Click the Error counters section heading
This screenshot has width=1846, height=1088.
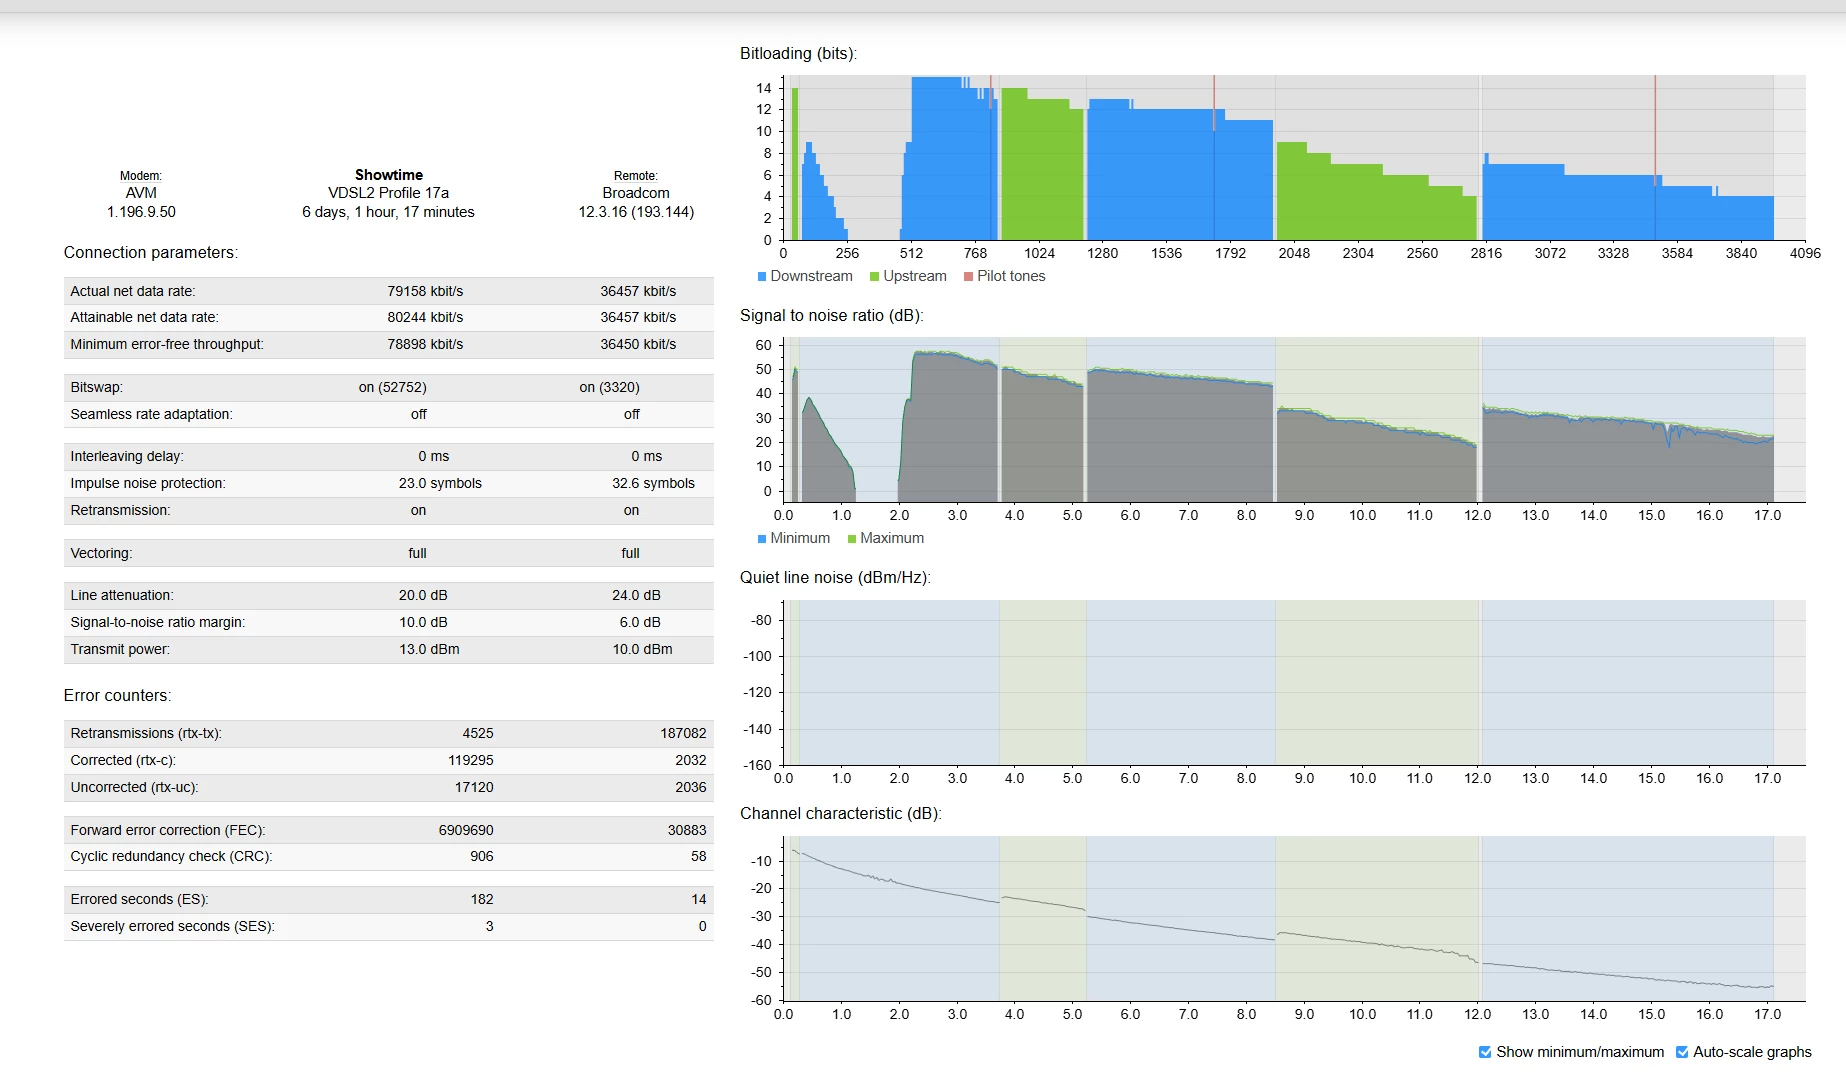(x=117, y=696)
